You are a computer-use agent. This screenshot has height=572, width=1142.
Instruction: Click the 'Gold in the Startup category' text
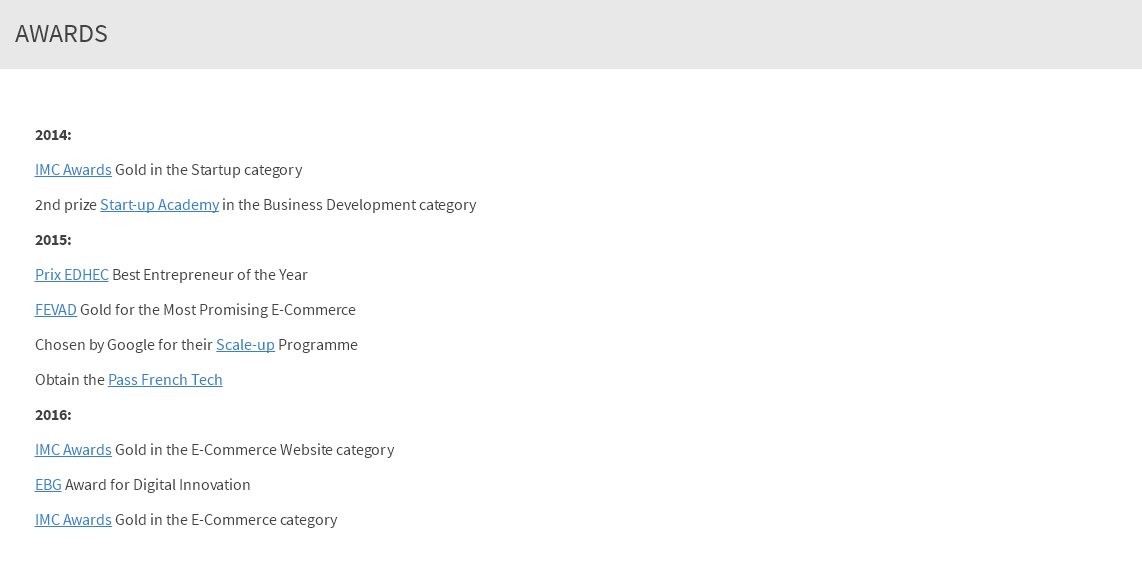click(208, 170)
